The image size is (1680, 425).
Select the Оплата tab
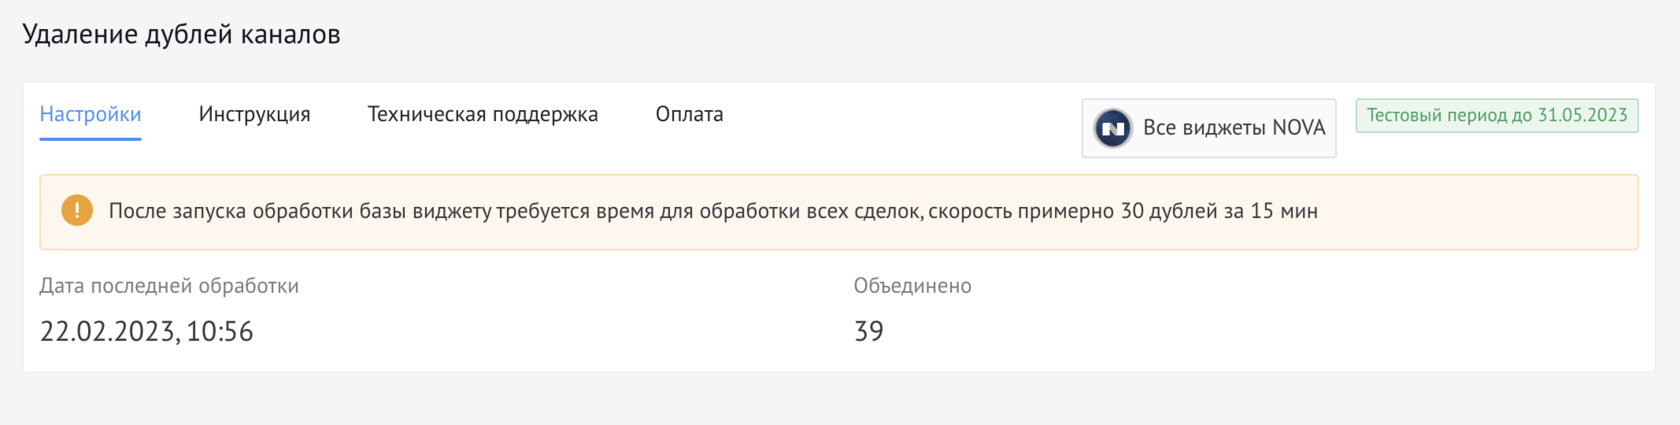[689, 114]
